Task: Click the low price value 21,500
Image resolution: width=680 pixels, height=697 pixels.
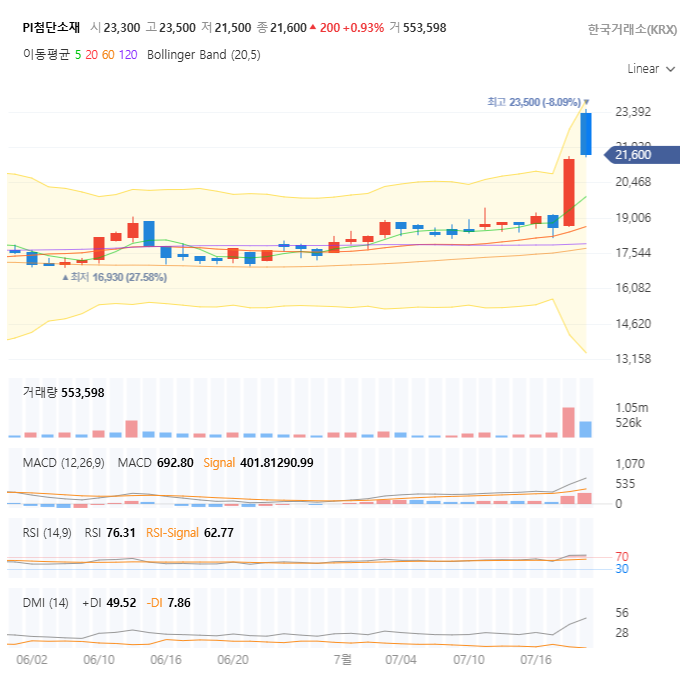Action: click(233, 28)
